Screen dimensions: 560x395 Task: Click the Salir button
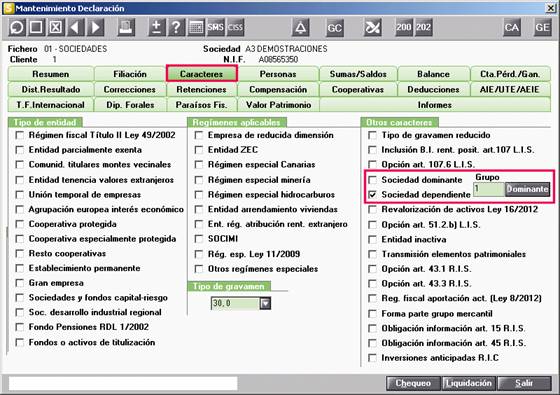pyautogui.click(x=524, y=383)
